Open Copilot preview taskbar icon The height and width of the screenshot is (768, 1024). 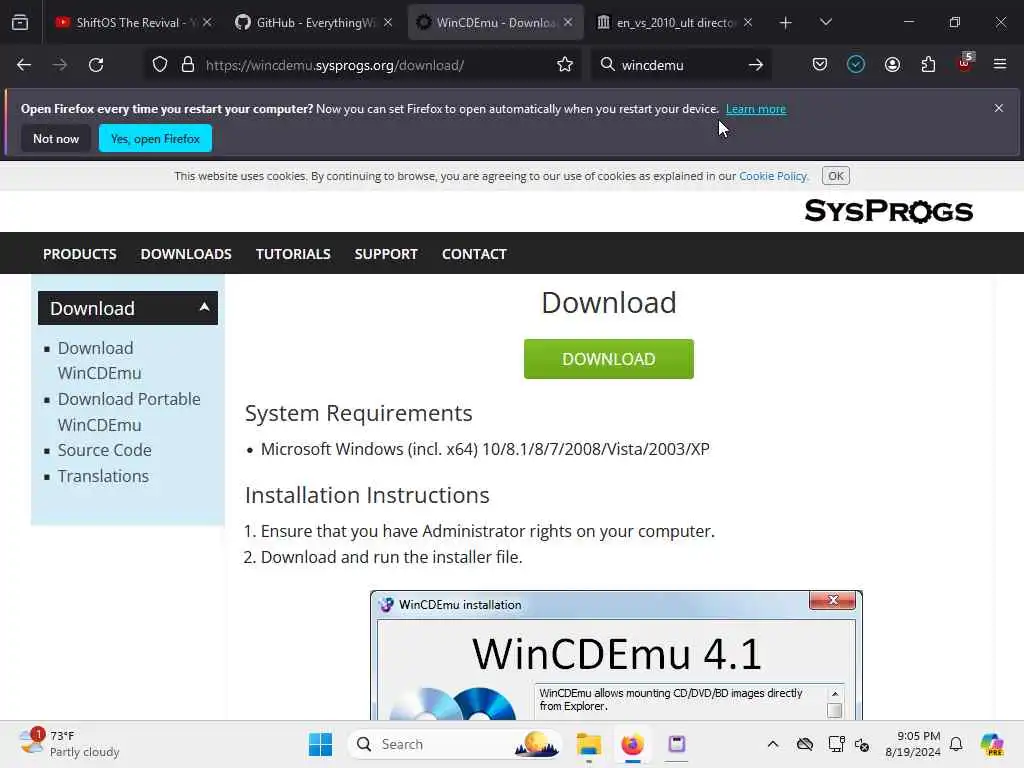click(992, 744)
